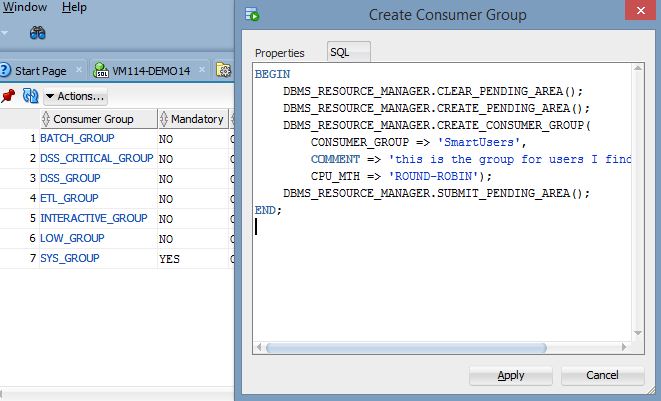
Task: Switch to the Start Page tab
Action: click(x=40, y=71)
